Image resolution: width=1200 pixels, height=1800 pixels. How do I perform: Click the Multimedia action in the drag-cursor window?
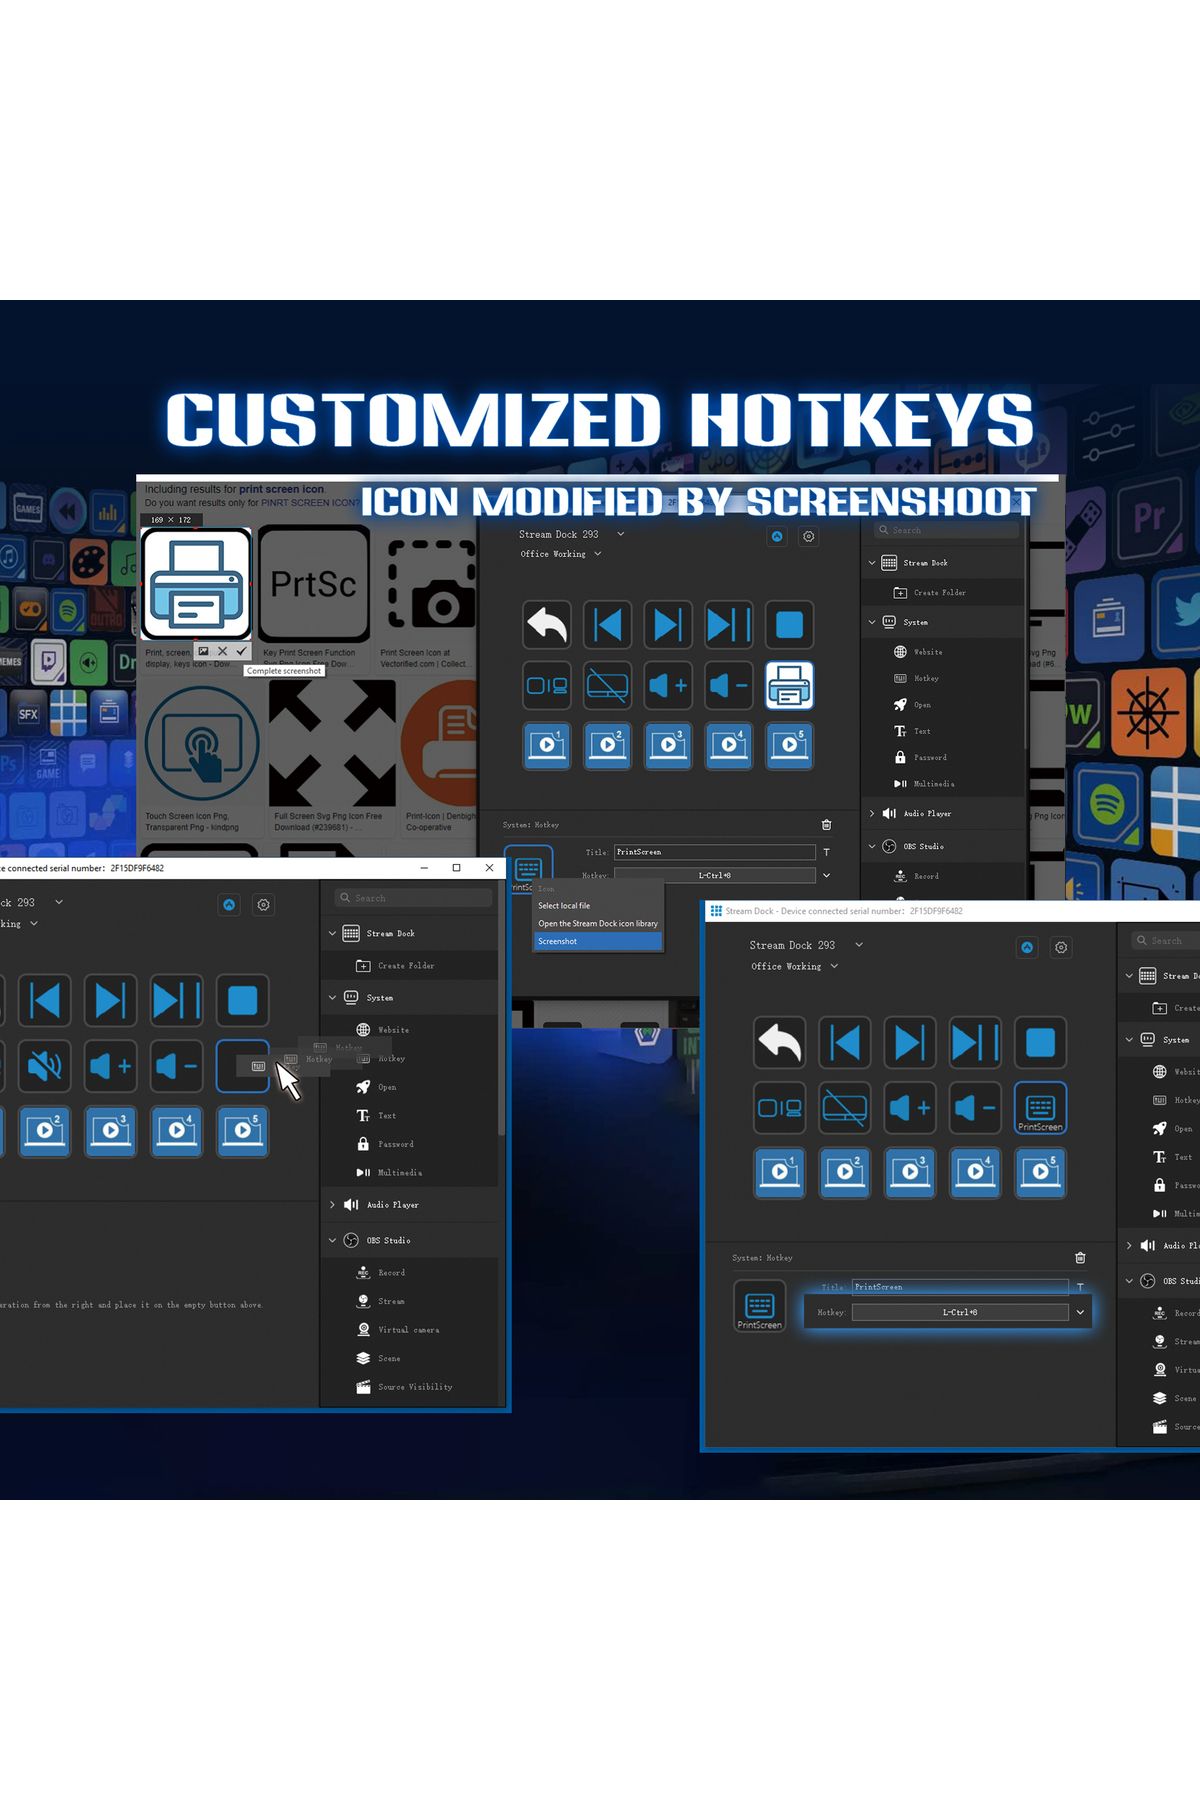[x=390, y=1172]
